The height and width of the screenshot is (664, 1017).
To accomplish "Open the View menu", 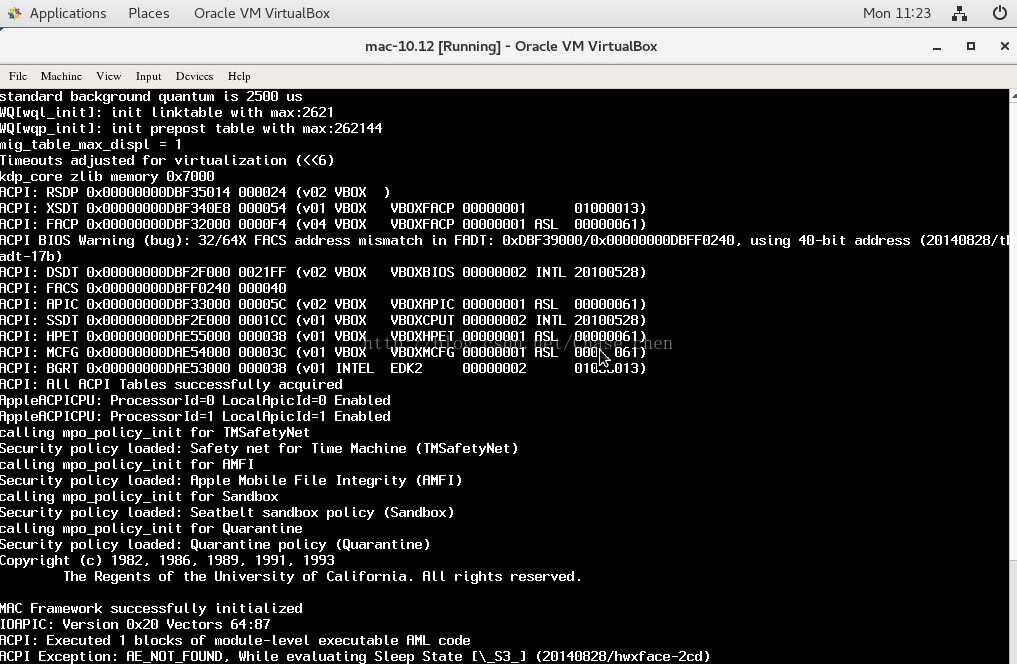I will coord(108,76).
